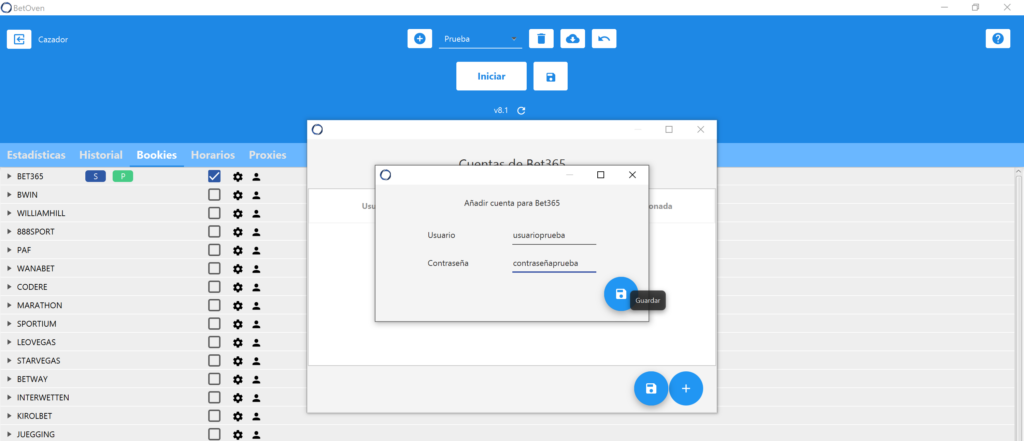The height and width of the screenshot is (441, 1024).
Task: Open CODERE settings gear
Action: (x=238, y=287)
